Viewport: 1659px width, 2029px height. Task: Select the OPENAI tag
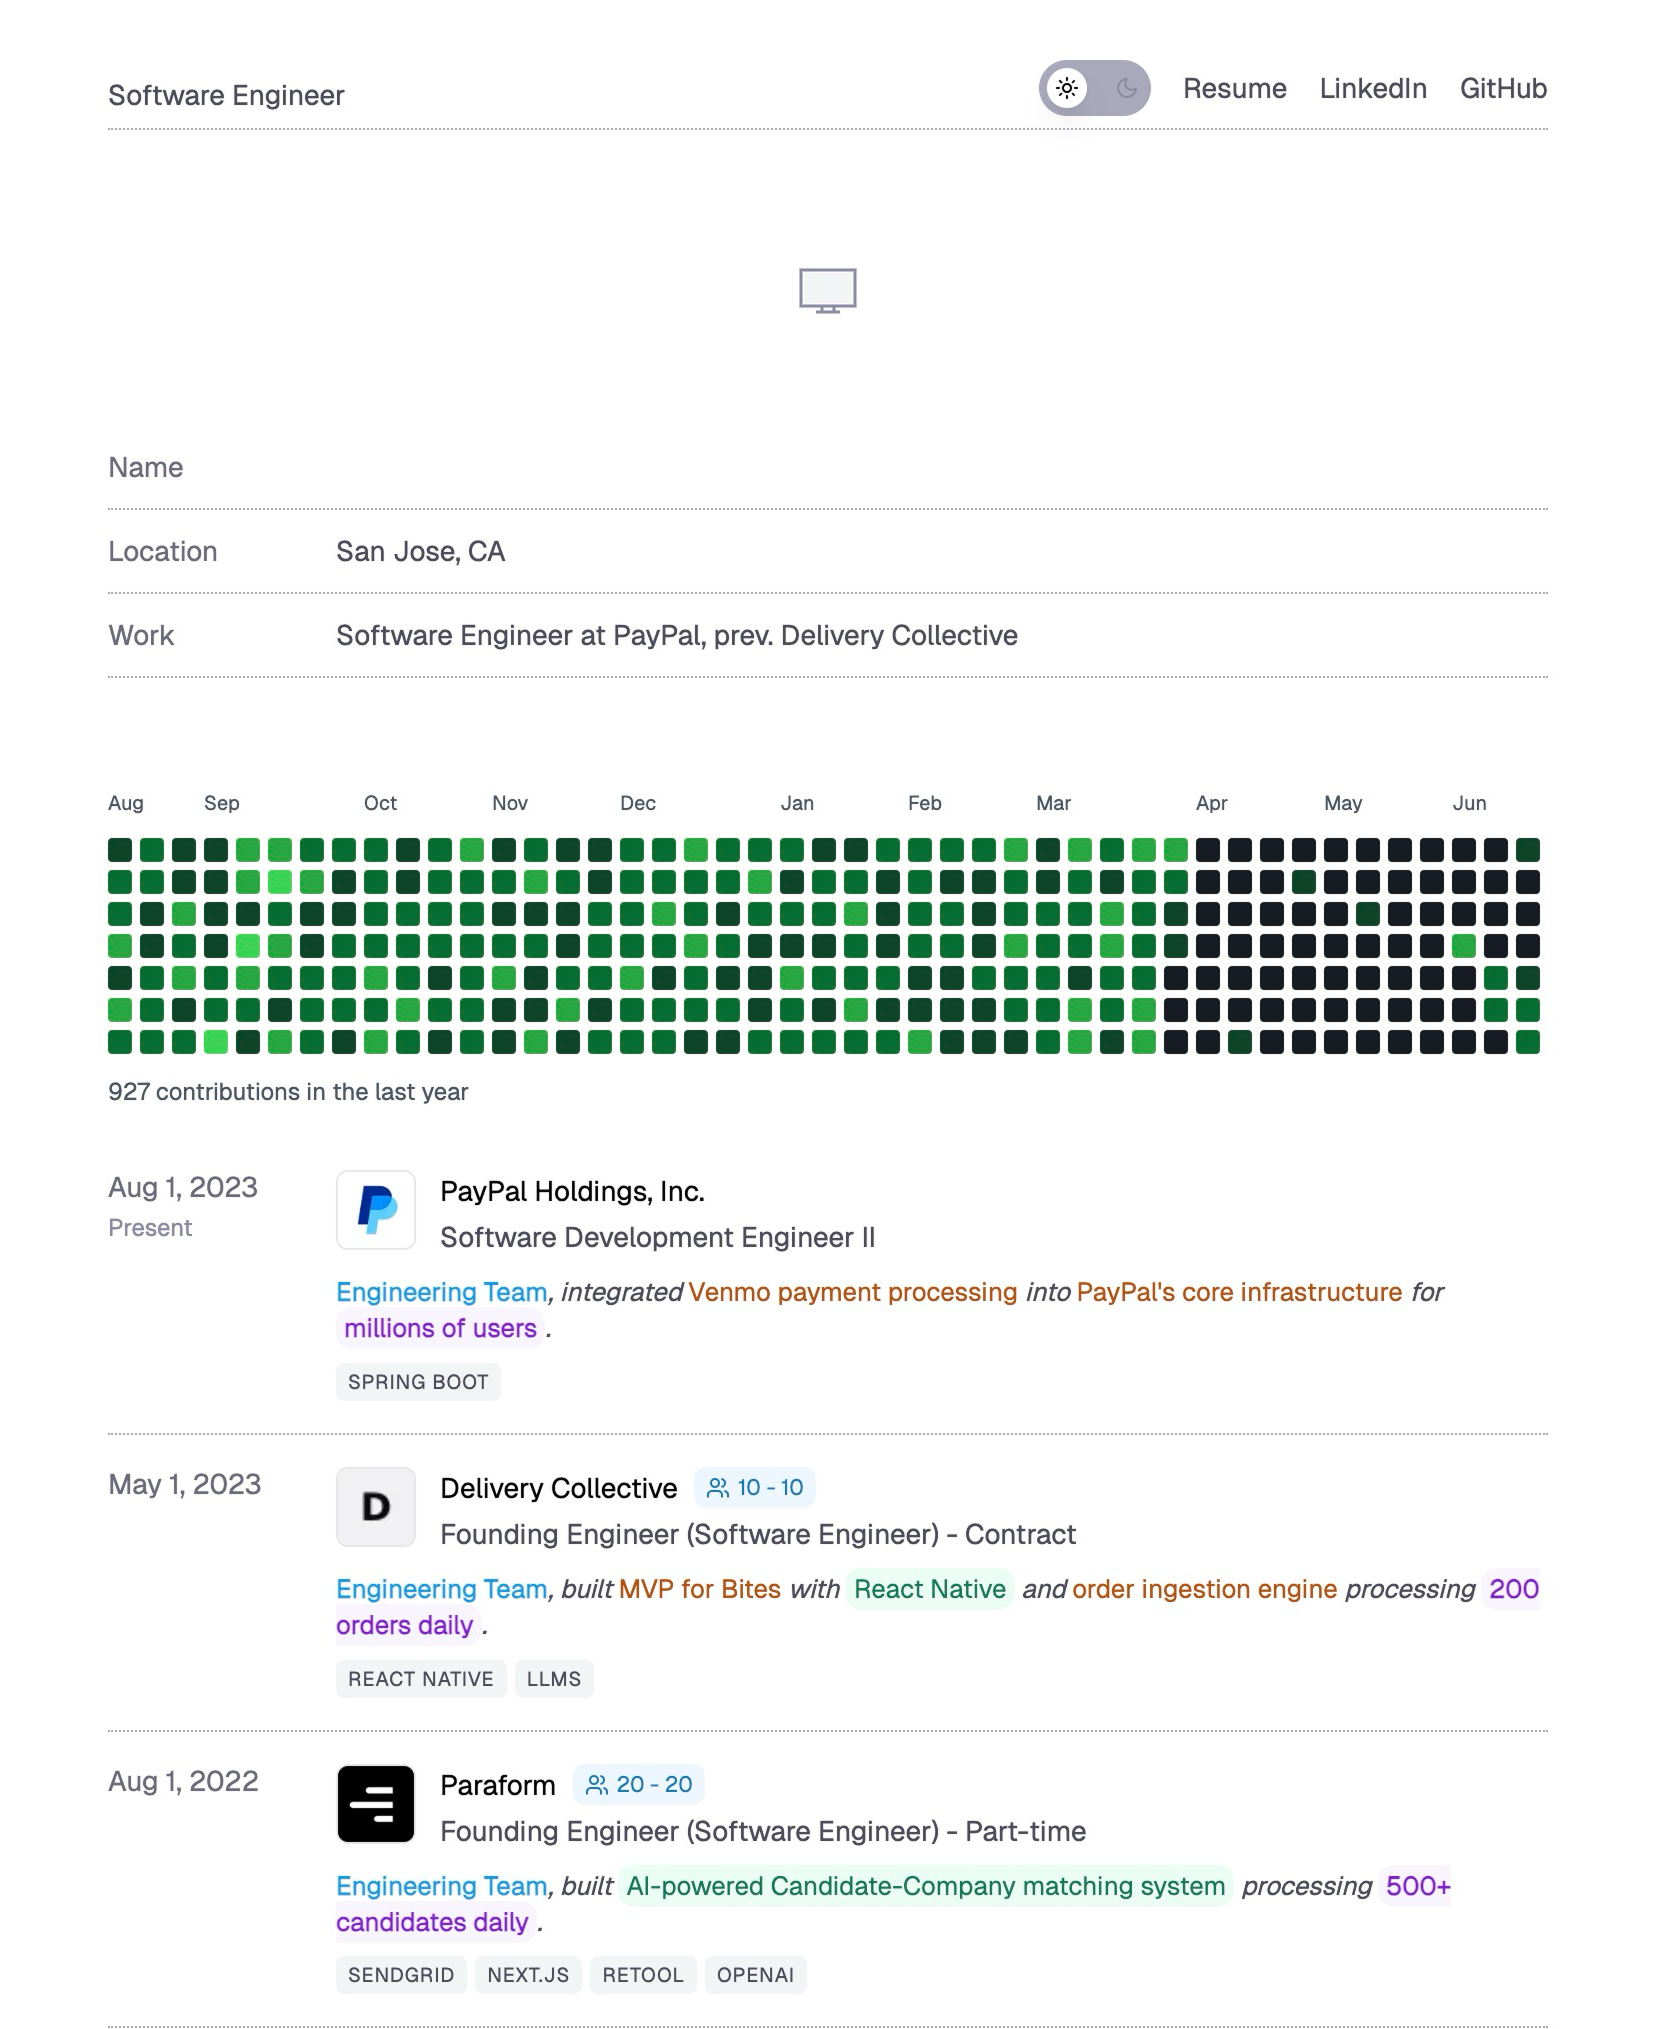tap(756, 1975)
